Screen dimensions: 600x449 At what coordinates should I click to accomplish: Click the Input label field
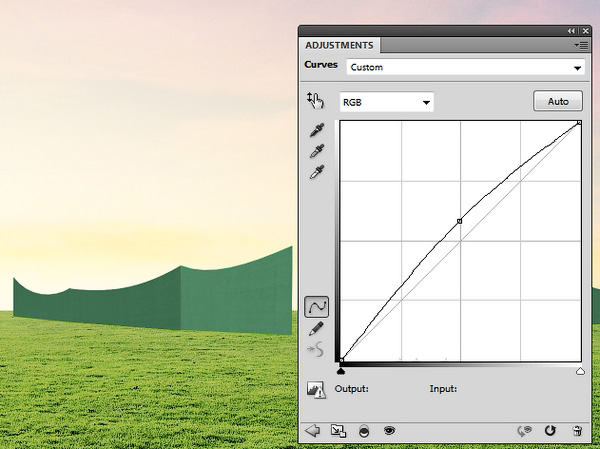pyautogui.click(x=443, y=389)
